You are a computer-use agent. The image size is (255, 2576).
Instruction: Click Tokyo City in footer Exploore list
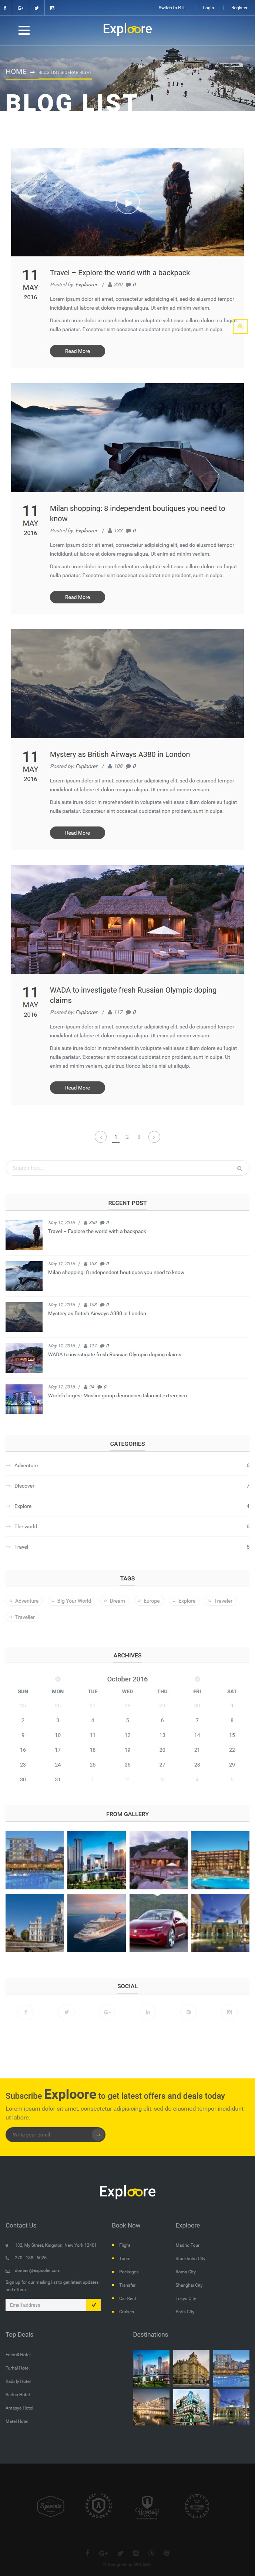click(x=186, y=2298)
